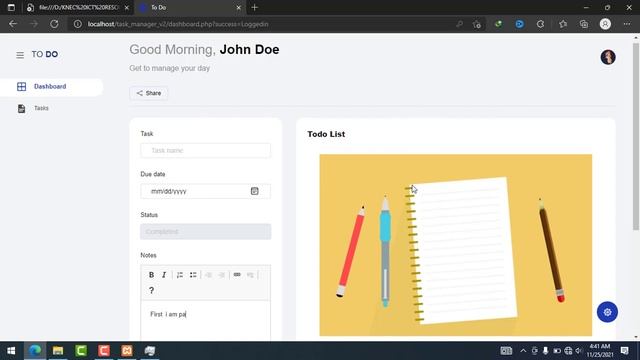Open the Dashboard page in sidebar
This screenshot has height=360, width=640.
[51, 87]
